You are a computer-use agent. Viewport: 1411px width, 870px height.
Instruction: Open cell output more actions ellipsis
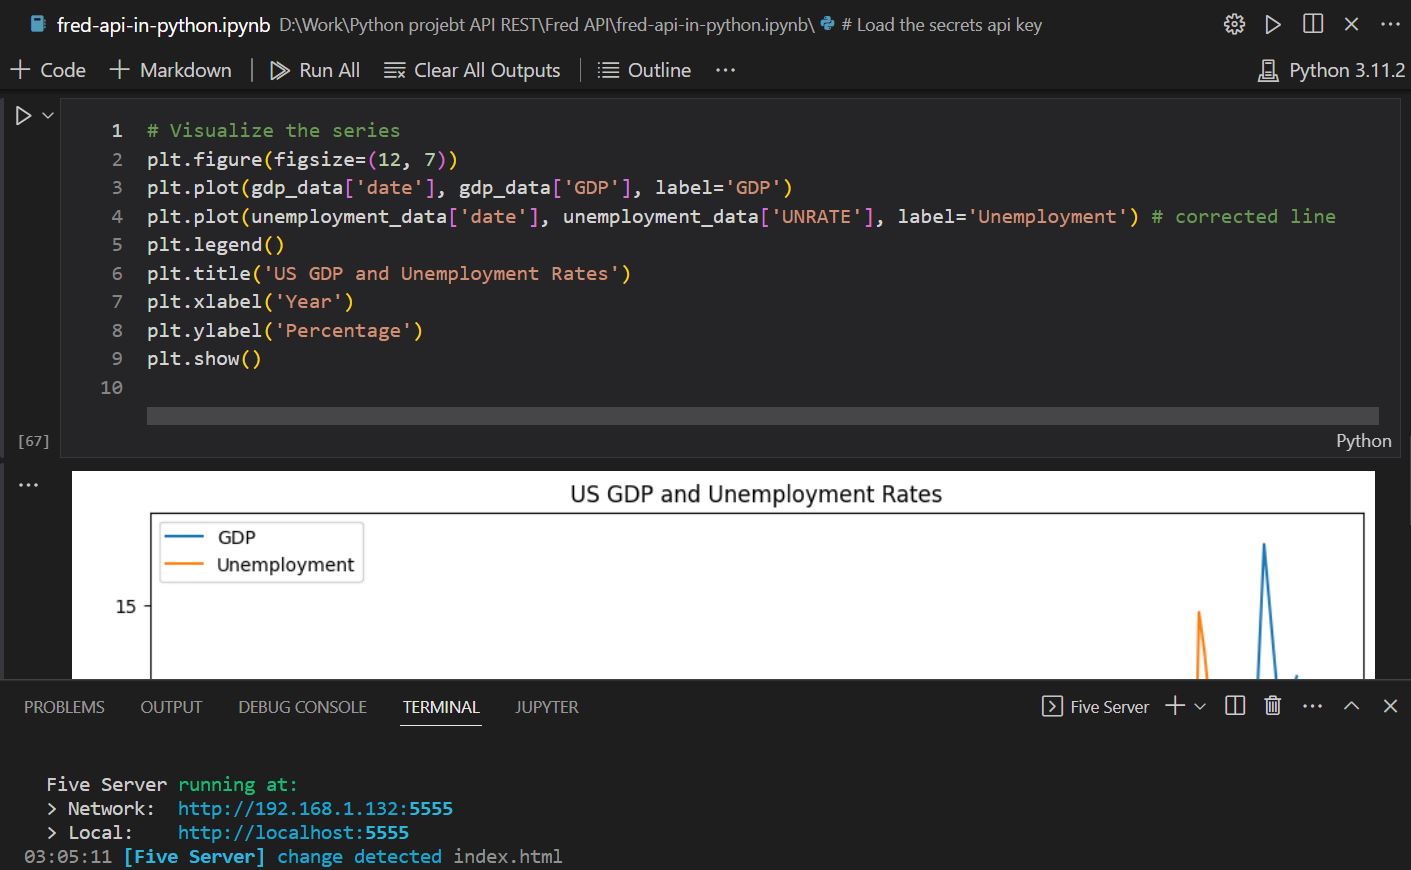click(28, 485)
